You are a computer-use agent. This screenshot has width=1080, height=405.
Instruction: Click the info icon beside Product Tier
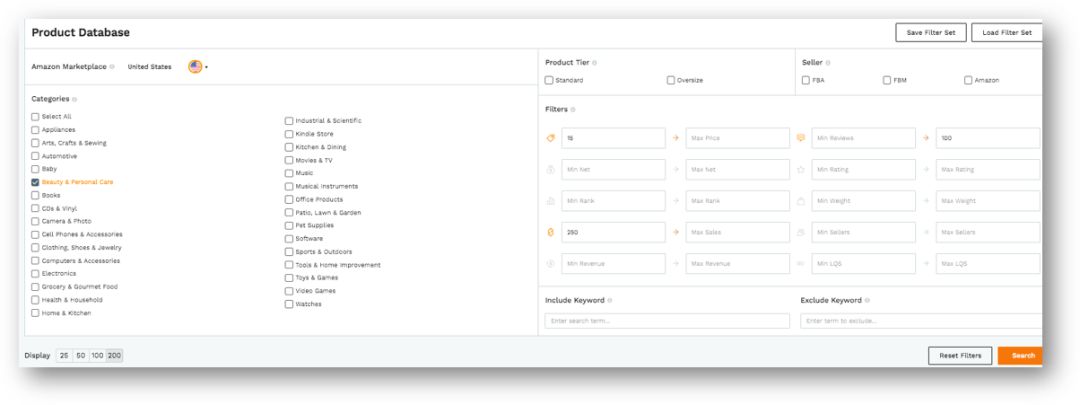(x=595, y=63)
